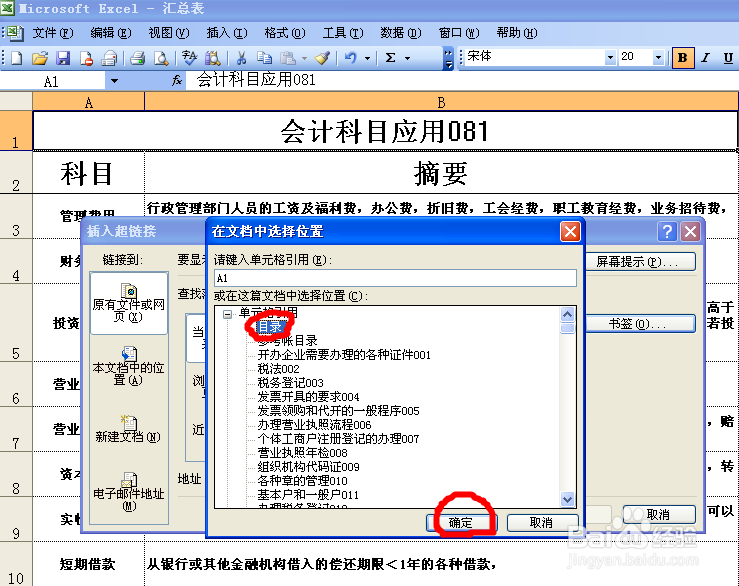Expand toolbar options chevron
This screenshot has height=586, width=739.
(448, 58)
